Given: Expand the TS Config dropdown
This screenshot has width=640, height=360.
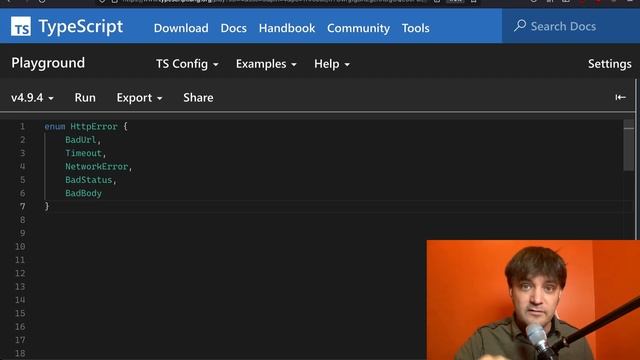Looking at the screenshot, I should click(x=187, y=64).
